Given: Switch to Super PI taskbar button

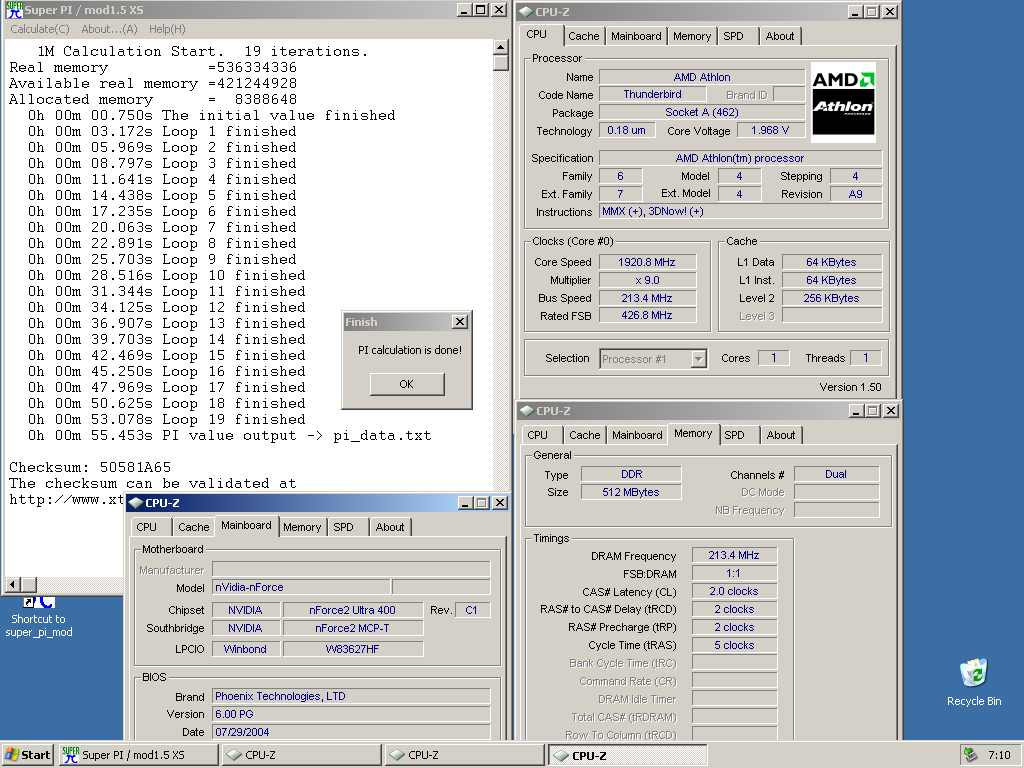Looking at the screenshot, I should (x=138, y=755).
